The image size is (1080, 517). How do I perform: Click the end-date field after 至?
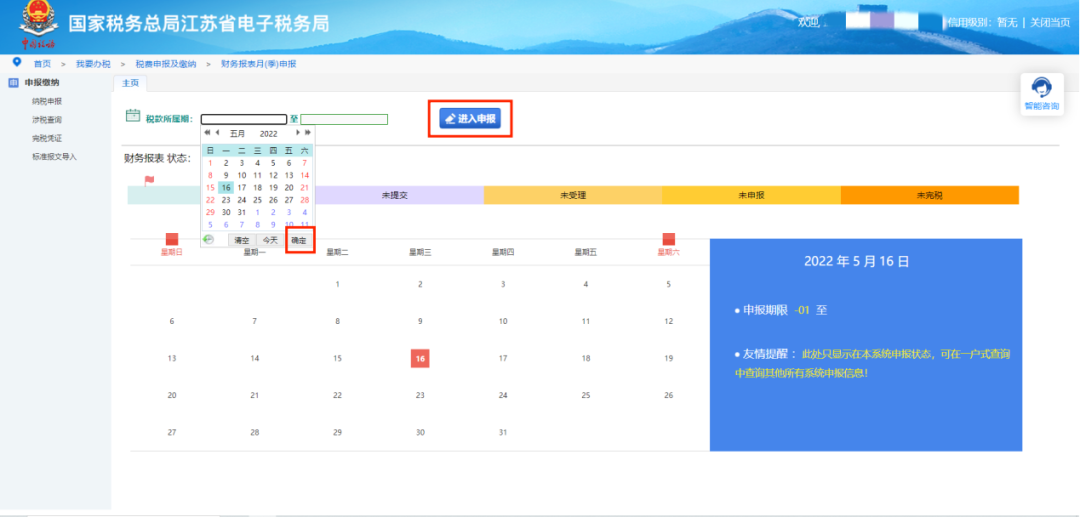point(344,119)
